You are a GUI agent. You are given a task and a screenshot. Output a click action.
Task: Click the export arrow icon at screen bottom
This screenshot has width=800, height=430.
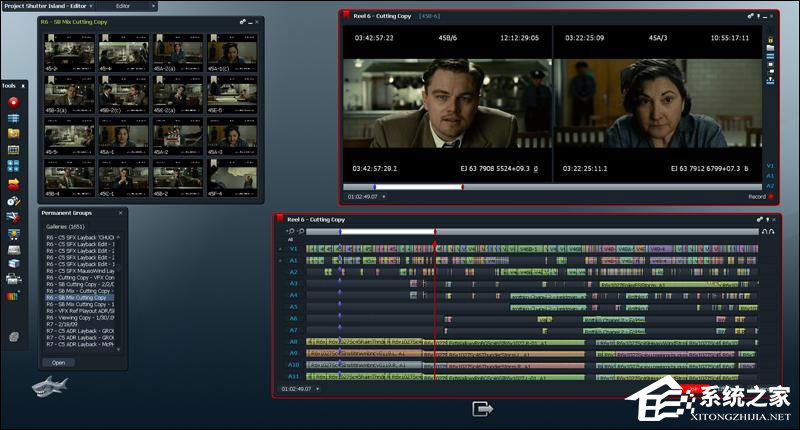coord(482,409)
